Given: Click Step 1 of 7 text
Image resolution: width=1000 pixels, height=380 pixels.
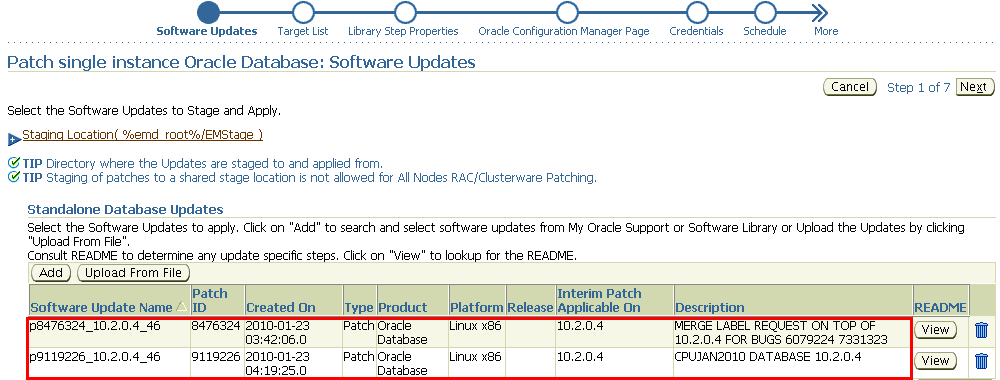Looking at the screenshot, I should pos(918,87).
